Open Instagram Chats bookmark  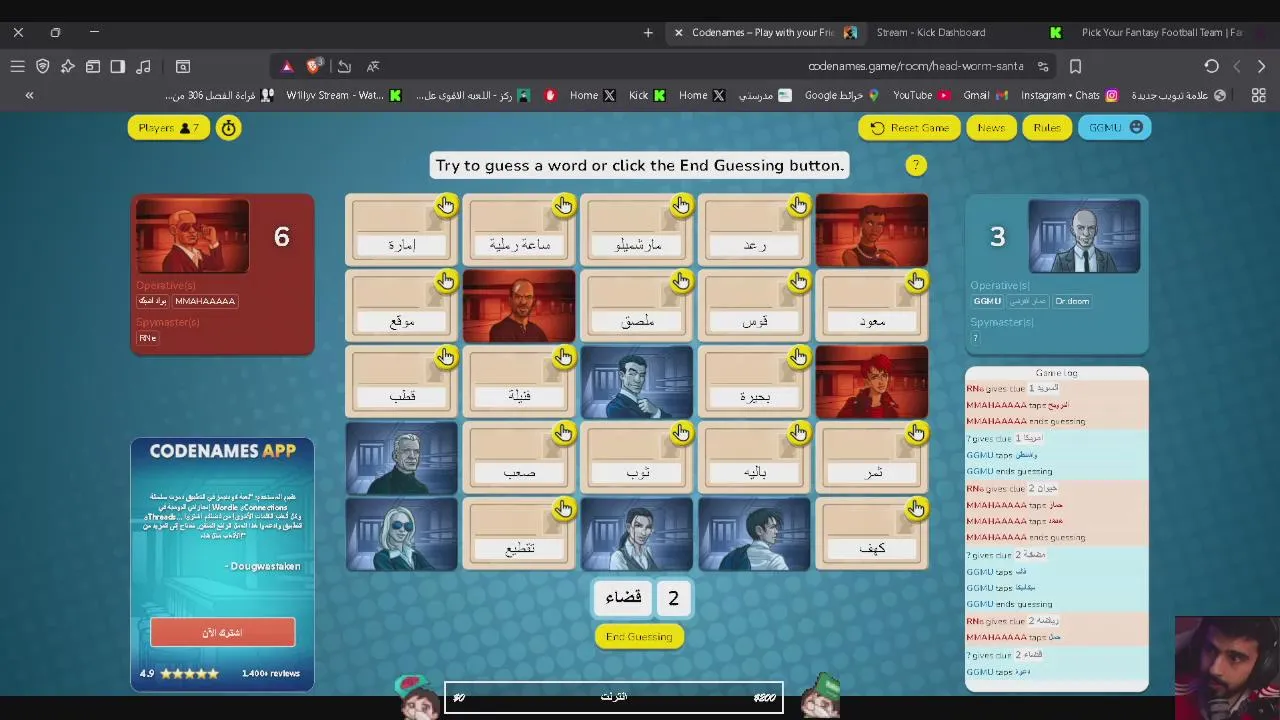(x=1069, y=95)
